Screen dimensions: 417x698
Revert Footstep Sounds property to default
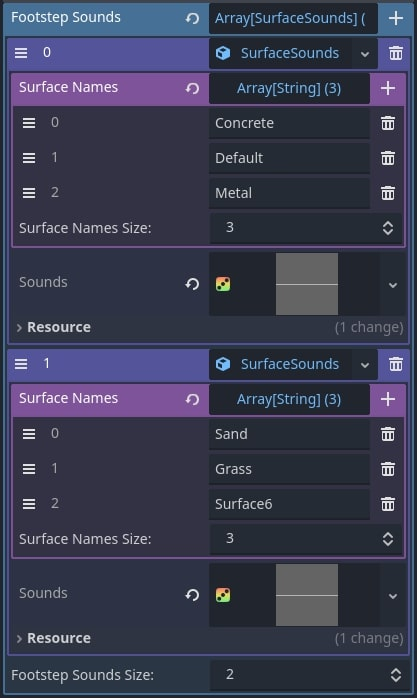192,18
